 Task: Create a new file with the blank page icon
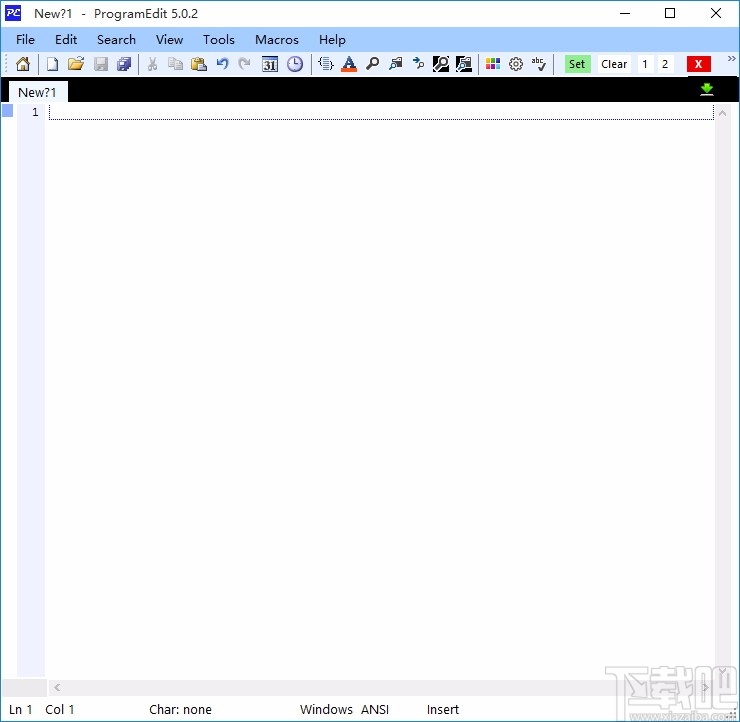(52, 64)
